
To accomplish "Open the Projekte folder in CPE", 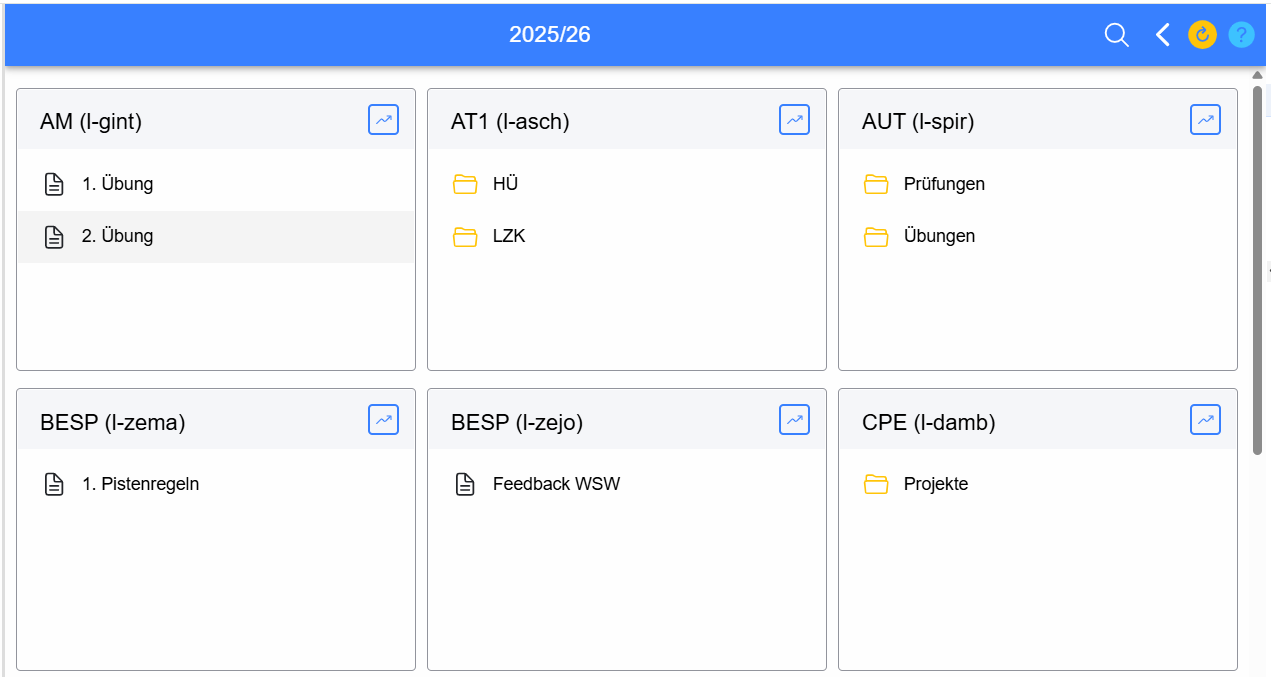I will (x=935, y=484).
